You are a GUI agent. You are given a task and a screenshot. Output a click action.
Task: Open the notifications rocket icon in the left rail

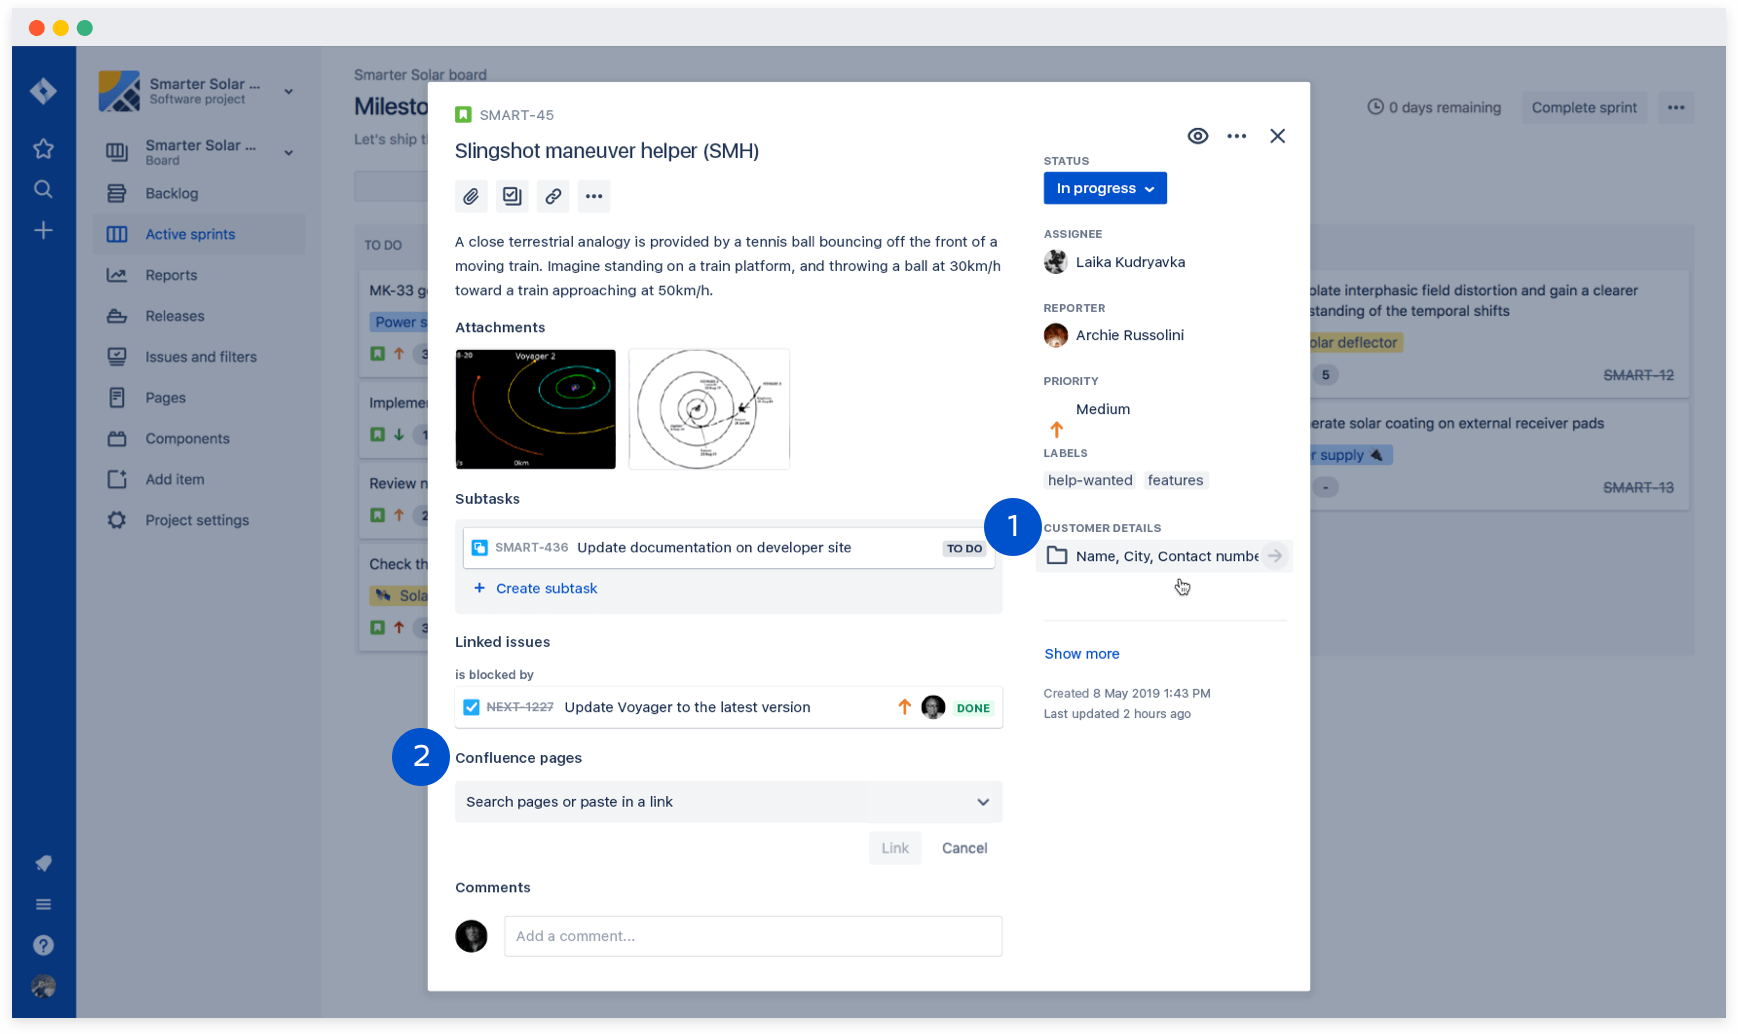[x=43, y=863]
